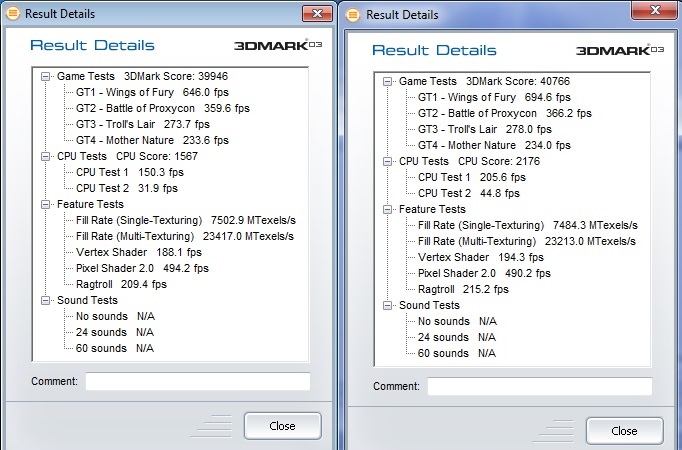This screenshot has height=450, width=682.
Task: Collapse Game Tests node in left window
Action: [45, 77]
